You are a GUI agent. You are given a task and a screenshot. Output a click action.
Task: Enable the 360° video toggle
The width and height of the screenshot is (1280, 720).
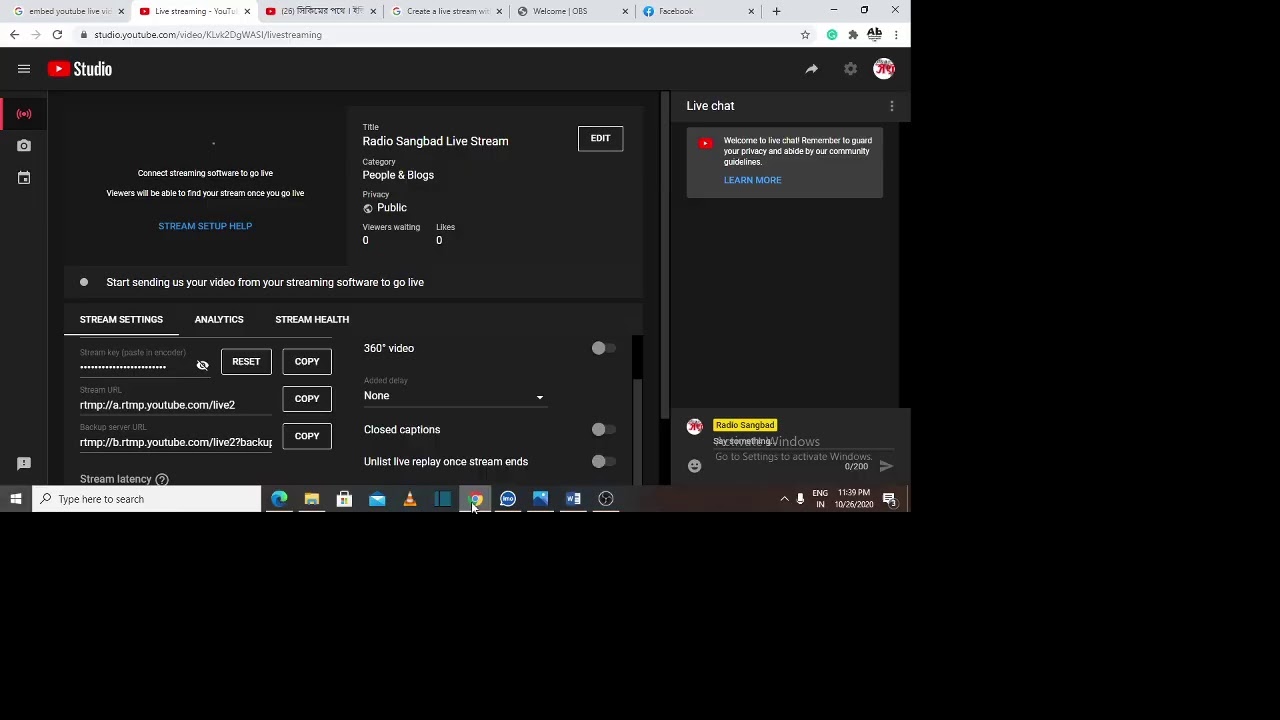click(x=603, y=348)
